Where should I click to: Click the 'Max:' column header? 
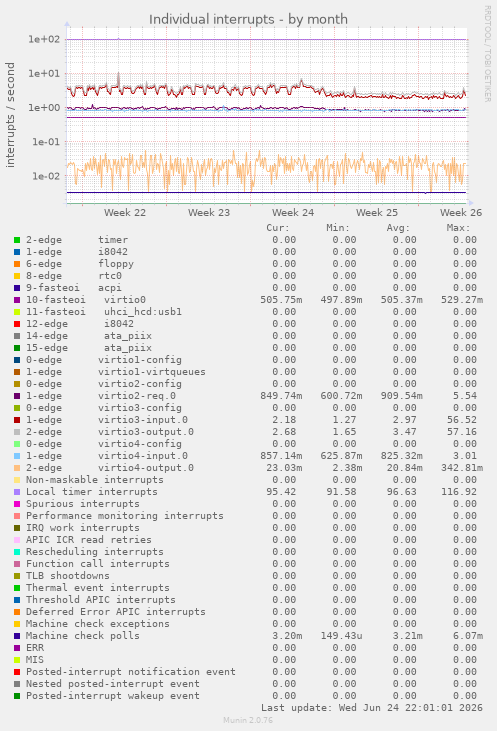[x=458, y=228]
